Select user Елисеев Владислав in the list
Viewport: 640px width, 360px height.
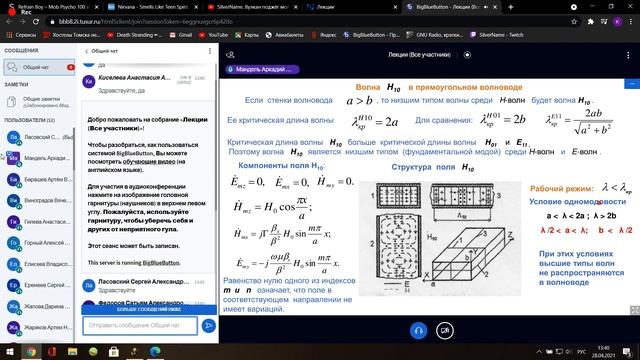point(39,264)
